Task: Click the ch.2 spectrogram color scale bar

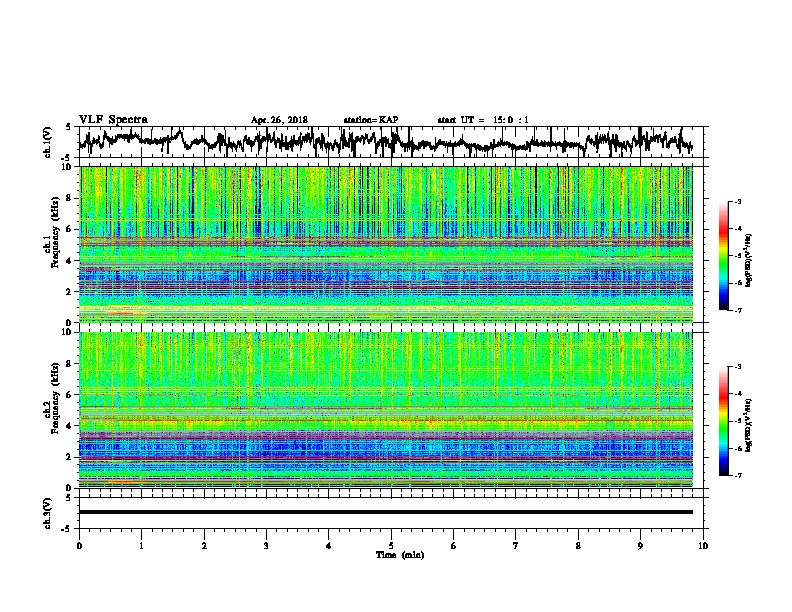Action: coord(724,421)
